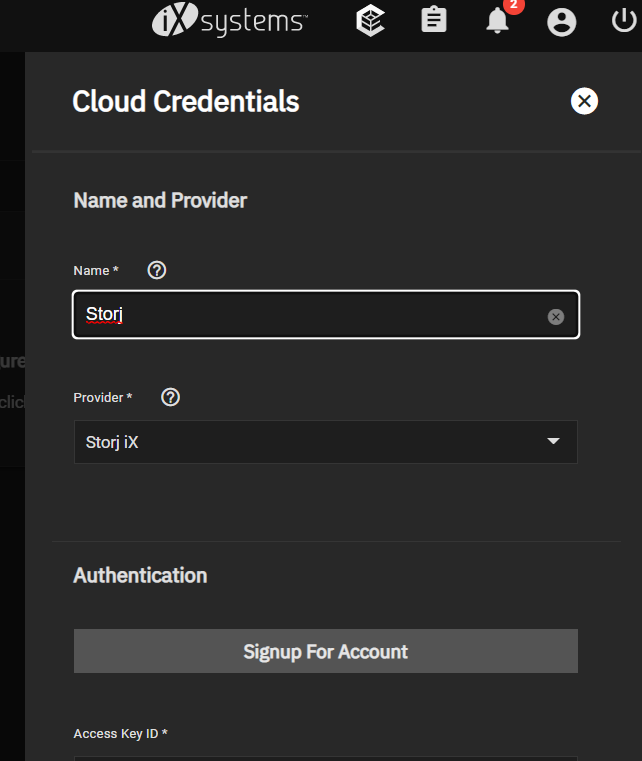642x761 pixels.
Task: Click the Access Key ID label
Action: point(120,733)
